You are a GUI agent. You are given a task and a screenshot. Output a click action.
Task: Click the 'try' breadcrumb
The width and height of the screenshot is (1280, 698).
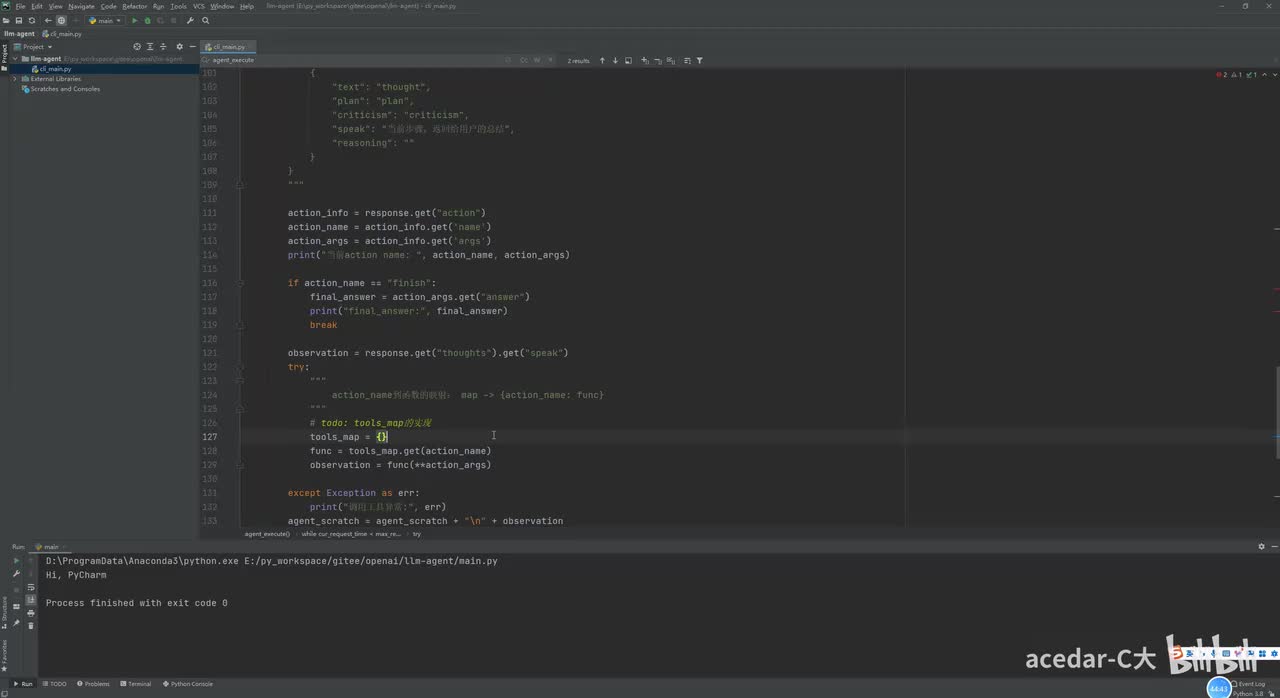[x=417, y=534]
